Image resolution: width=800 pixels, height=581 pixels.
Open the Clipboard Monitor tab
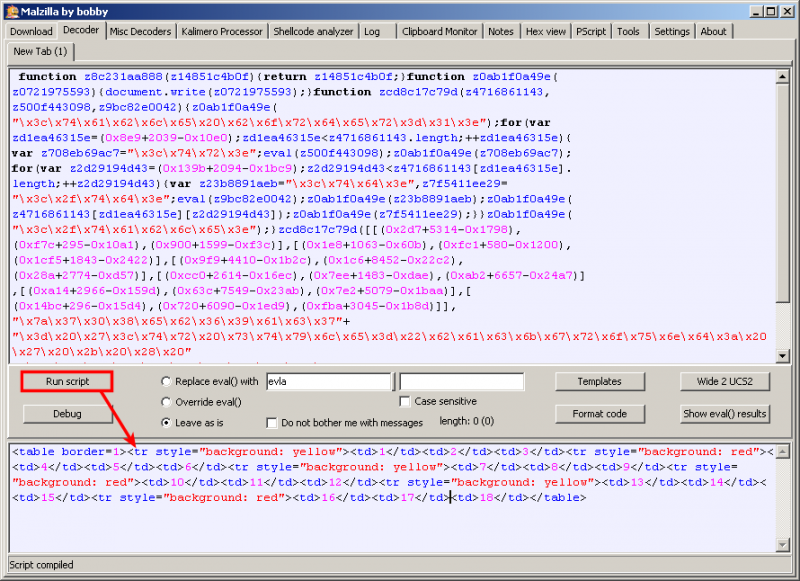(x=439, y=31)
